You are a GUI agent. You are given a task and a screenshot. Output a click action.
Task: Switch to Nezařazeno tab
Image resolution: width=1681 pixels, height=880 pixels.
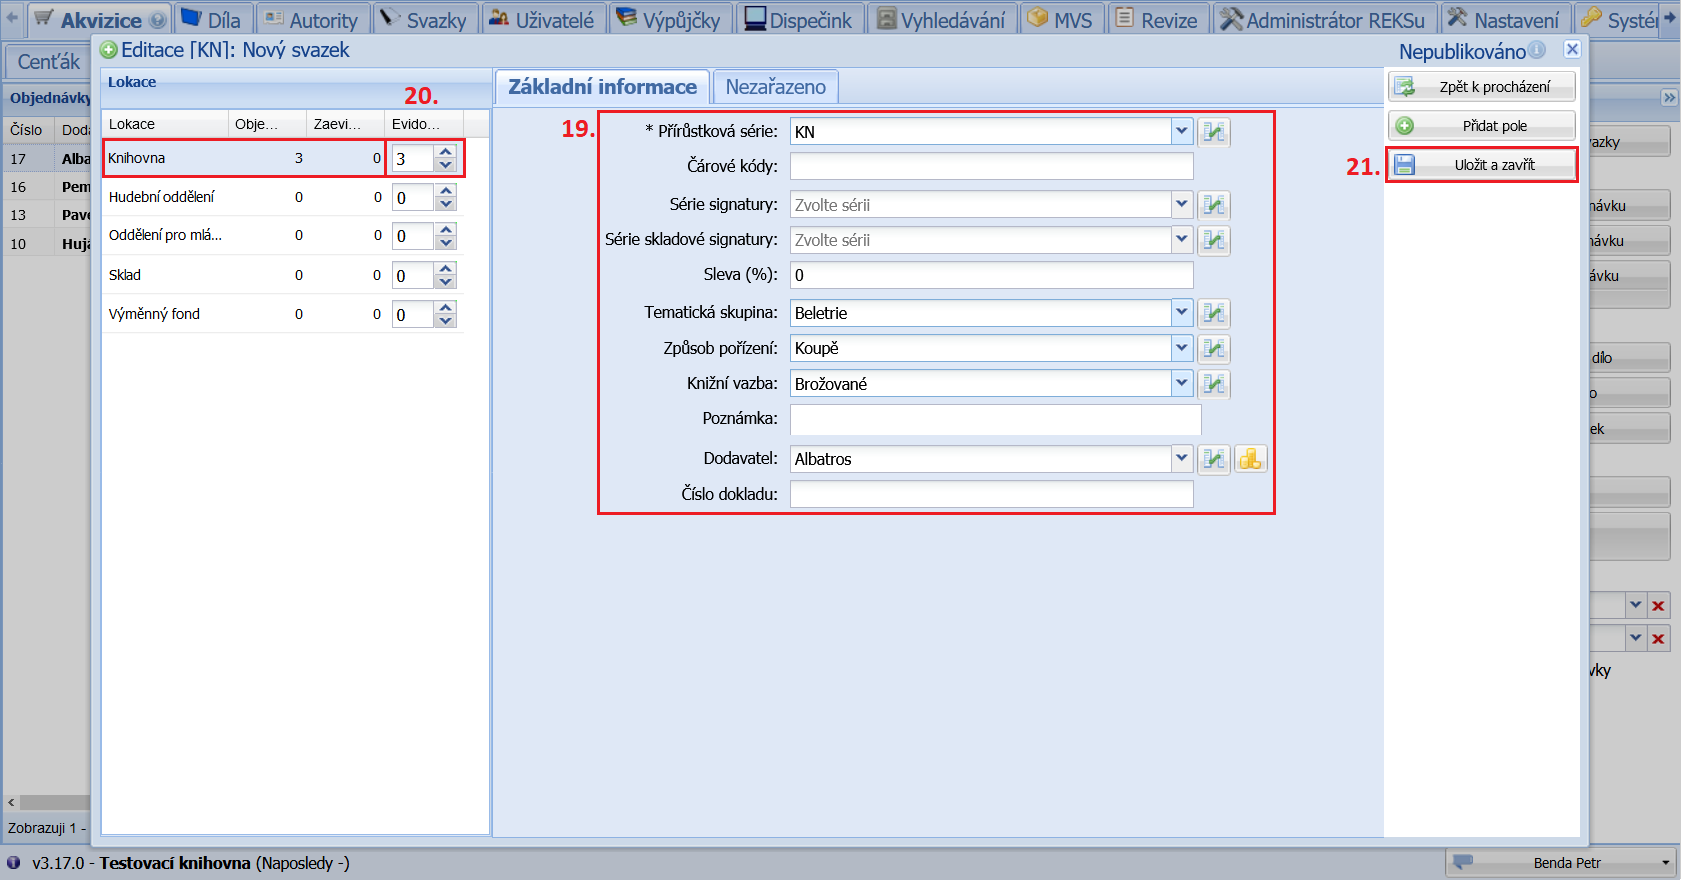pos(775,87)
